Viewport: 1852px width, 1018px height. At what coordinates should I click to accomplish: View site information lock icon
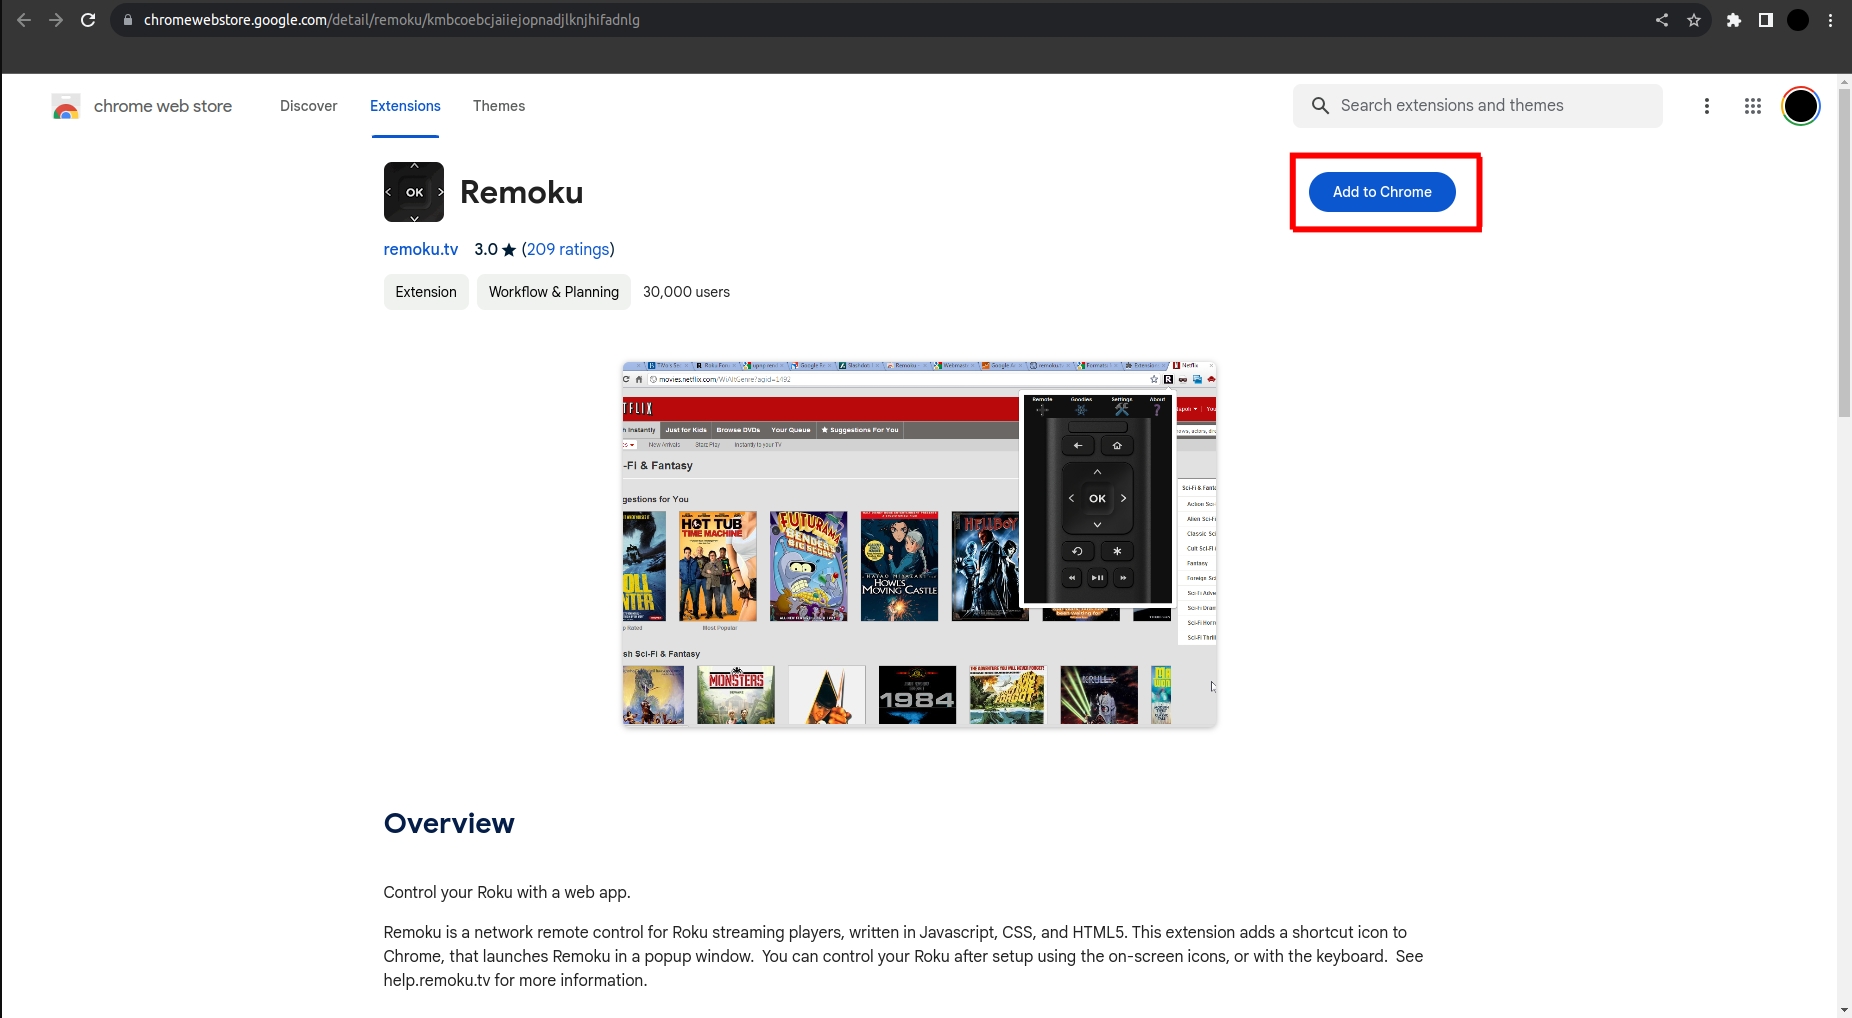(x=128, y=20)
